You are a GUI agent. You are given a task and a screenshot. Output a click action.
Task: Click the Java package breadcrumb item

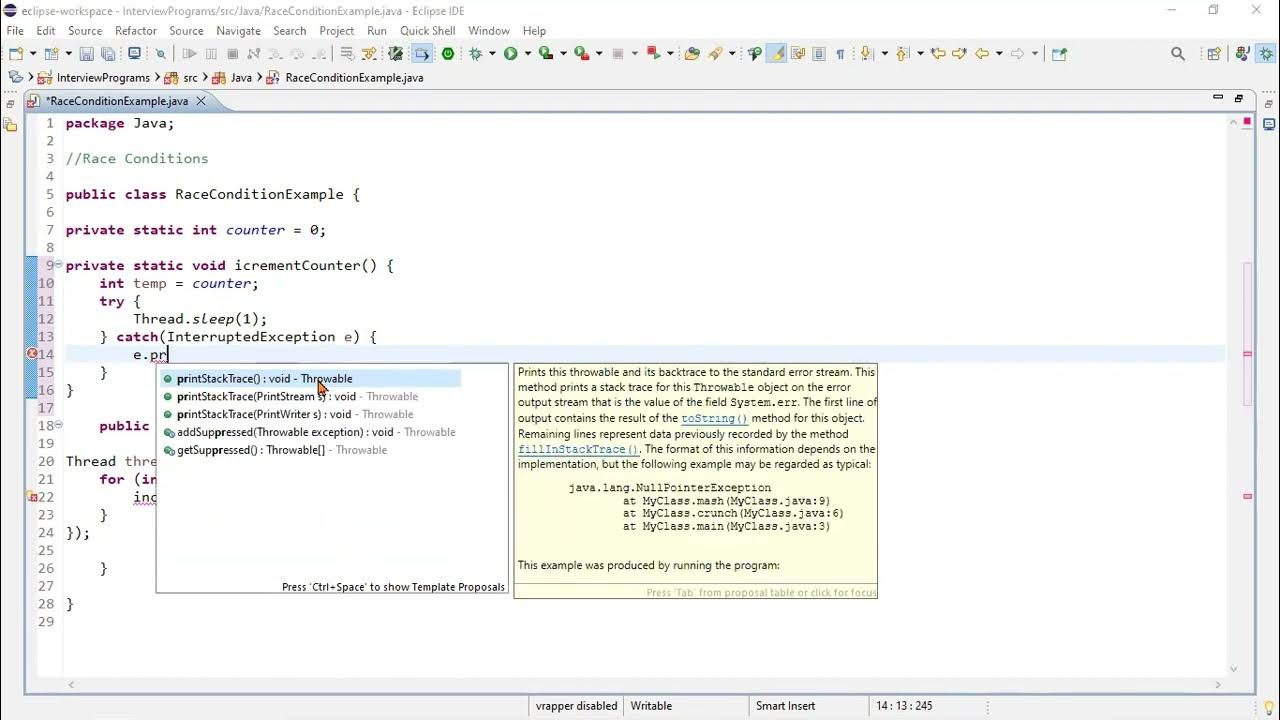click(x=232, y=77)
